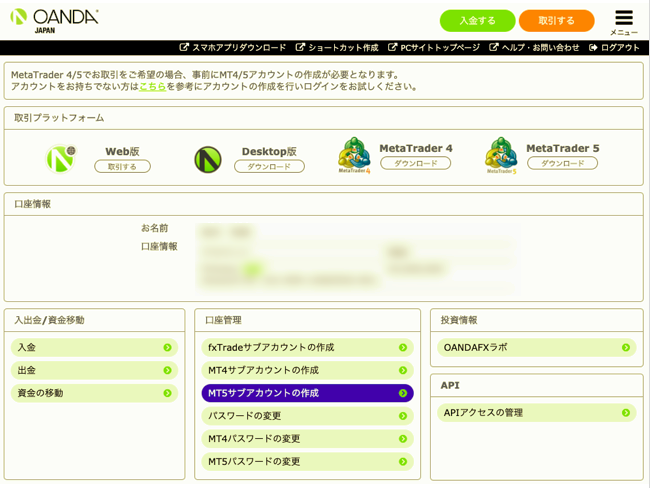This screenshot has width=650, height=488.
Task: Click the external-link icon beside ショートカット作成
Action: coord(300,47)
